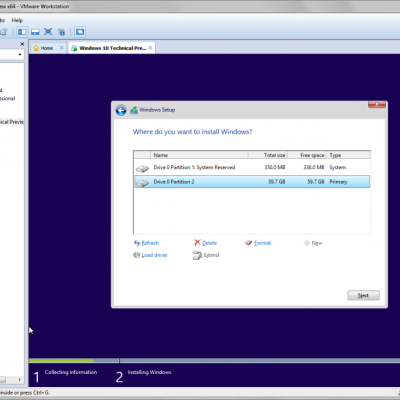Click the red X Delete icon
400x400 pixels.
pyautogui.click(x=197, y=243)
